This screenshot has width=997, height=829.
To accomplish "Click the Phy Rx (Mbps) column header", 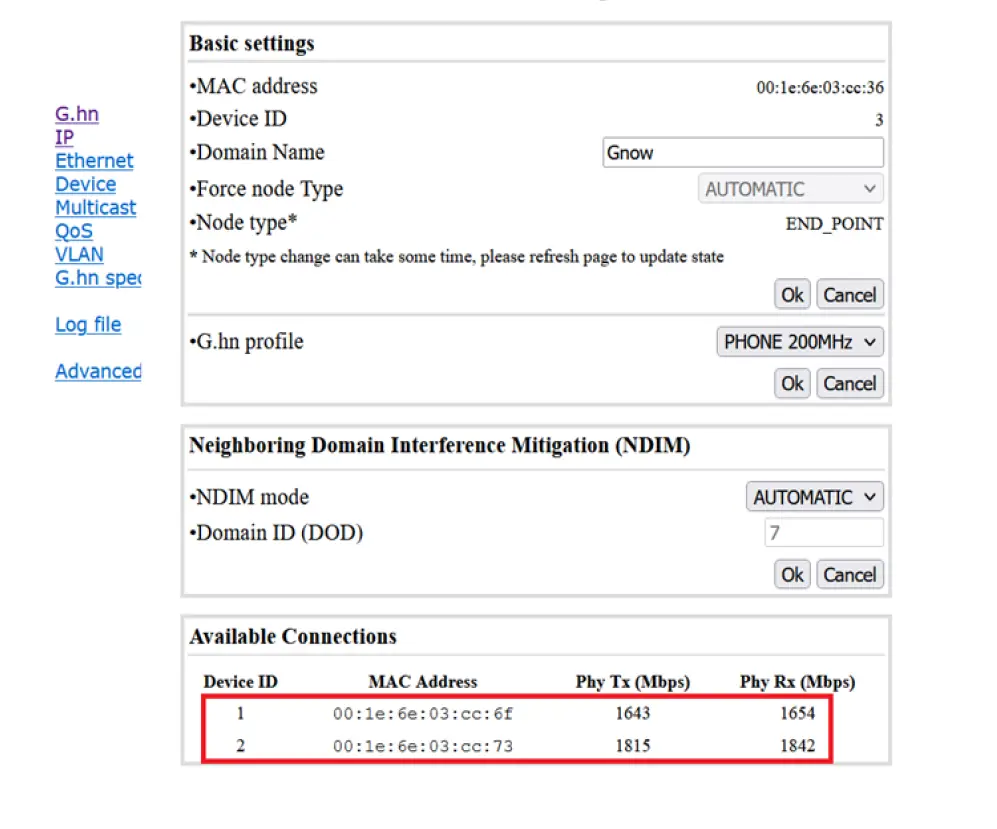I will pyautogui.click(x=797, y=682).
